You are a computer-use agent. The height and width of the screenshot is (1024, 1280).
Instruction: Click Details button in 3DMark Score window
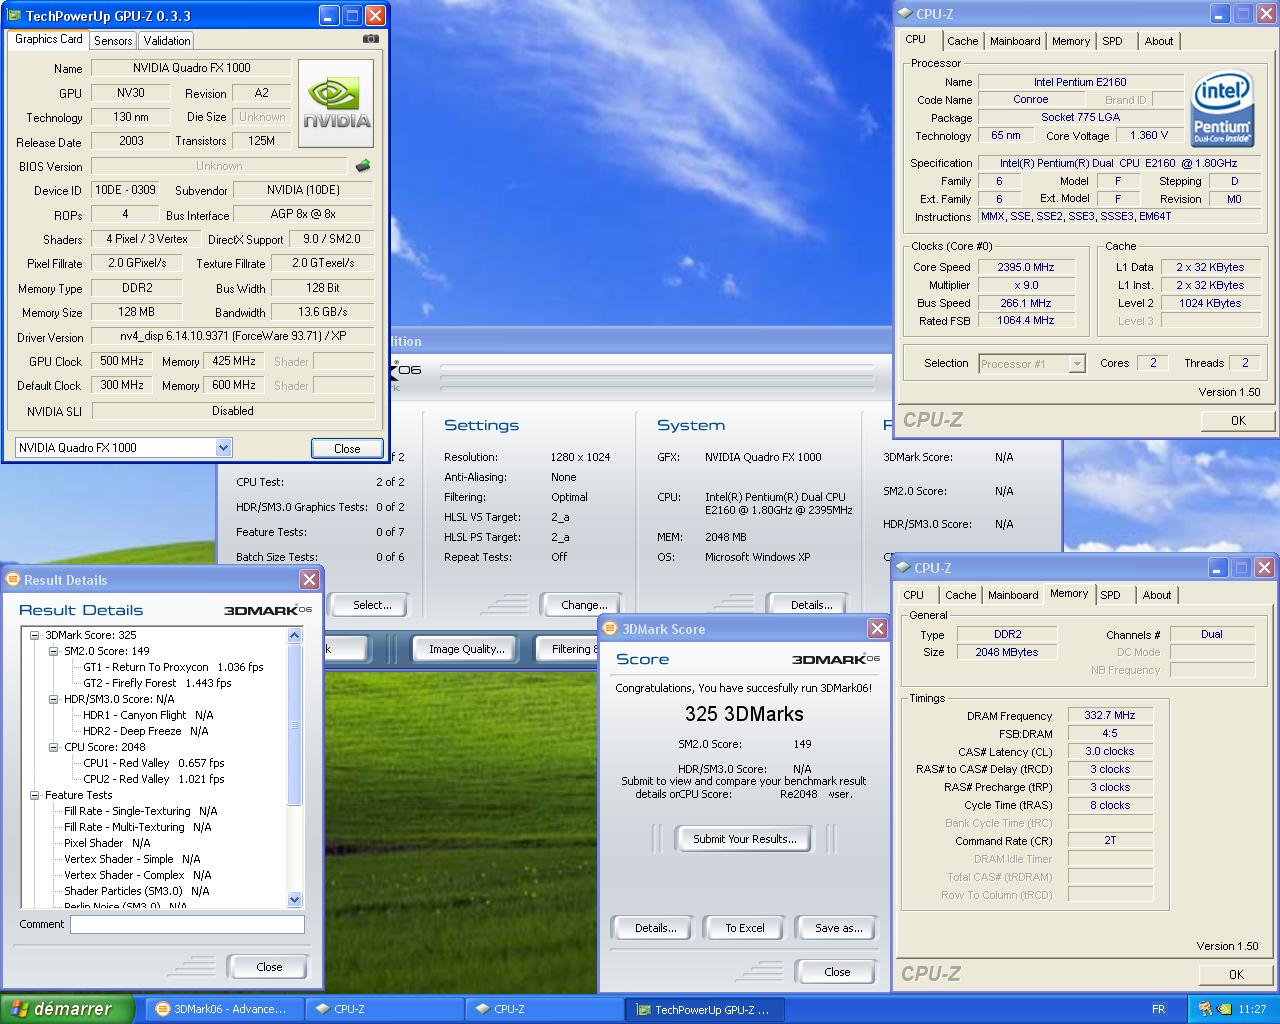click(x=655, y=928)
